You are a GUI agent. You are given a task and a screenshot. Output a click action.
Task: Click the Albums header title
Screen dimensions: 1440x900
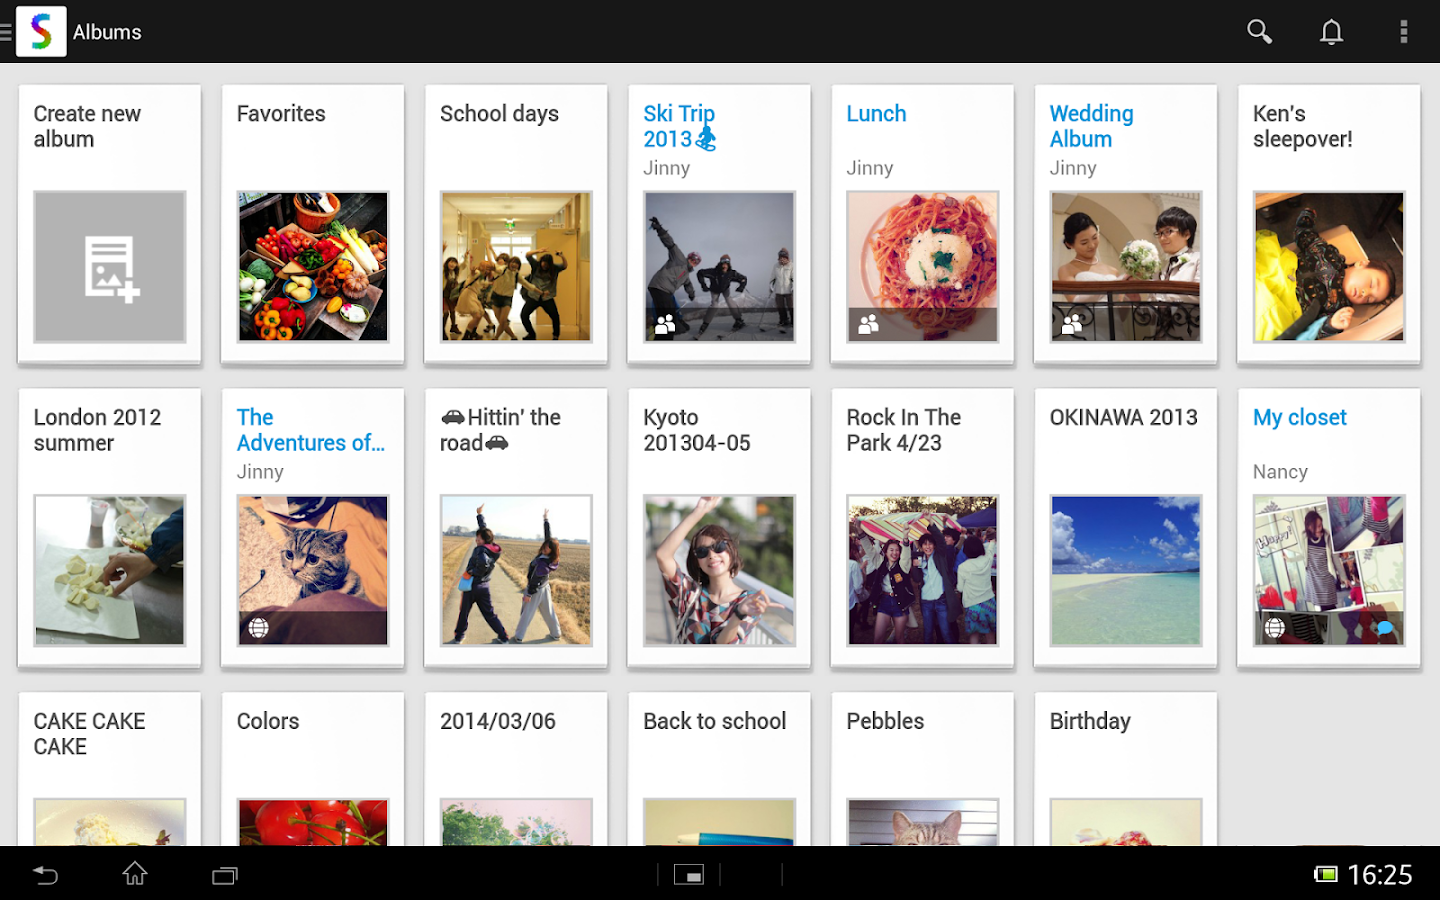[107, 32]
